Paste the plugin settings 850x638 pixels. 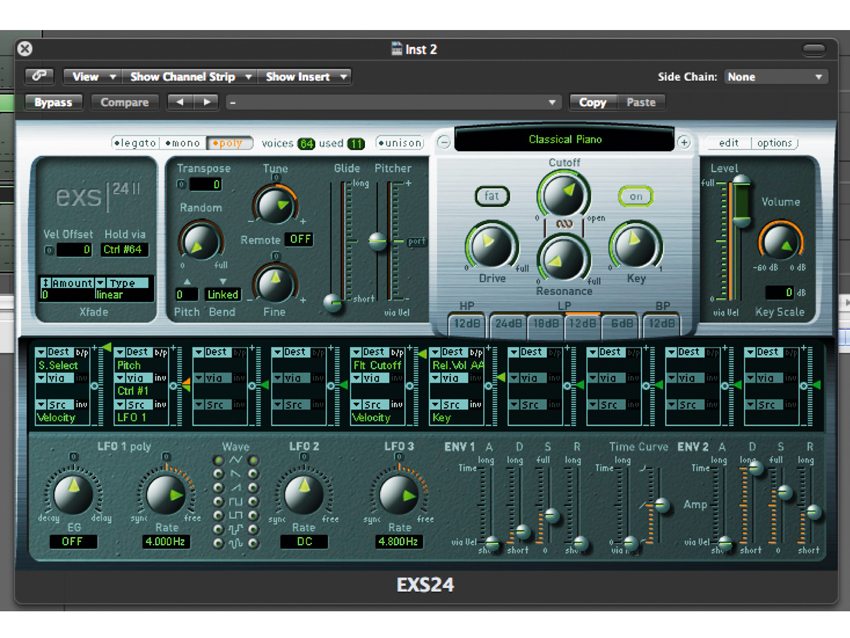point(641,102)
